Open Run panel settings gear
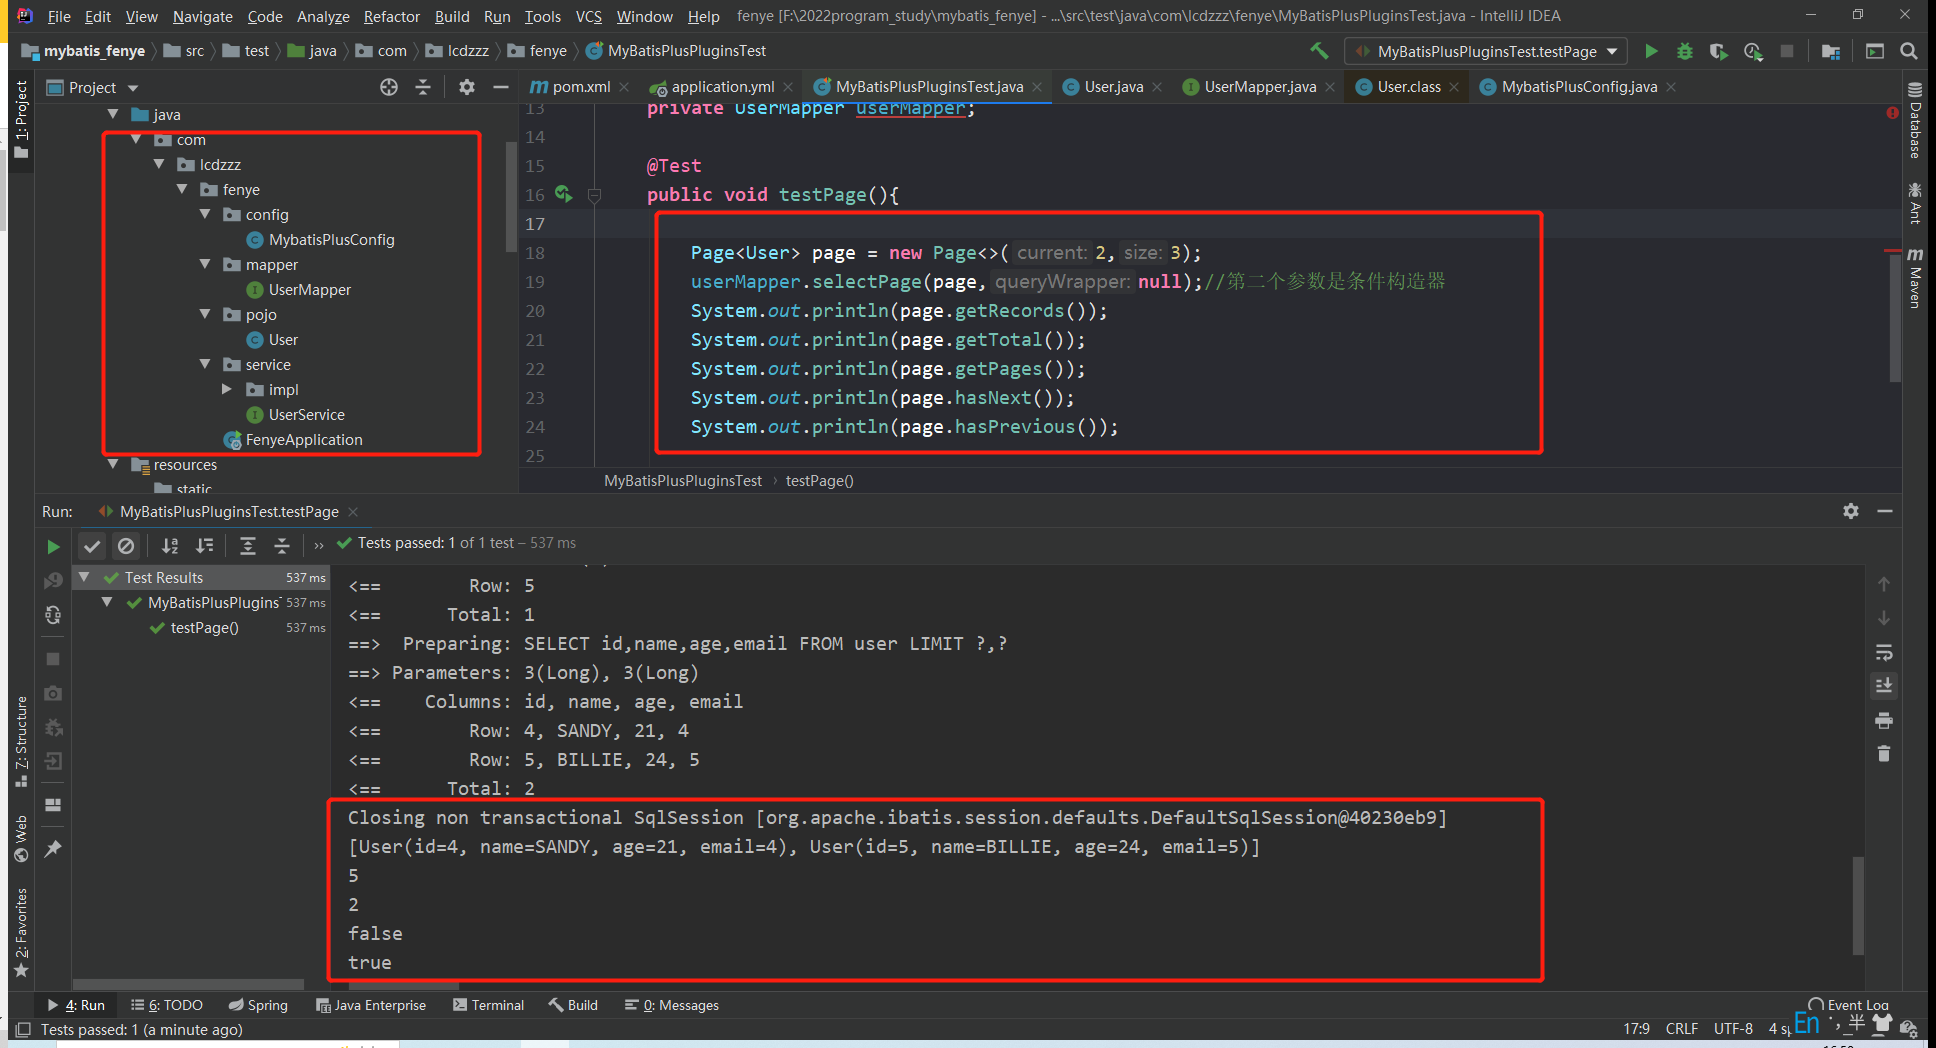The height and width of the screenshot is (1048, 1936). pyautogui.click(x=1851, y=511)
